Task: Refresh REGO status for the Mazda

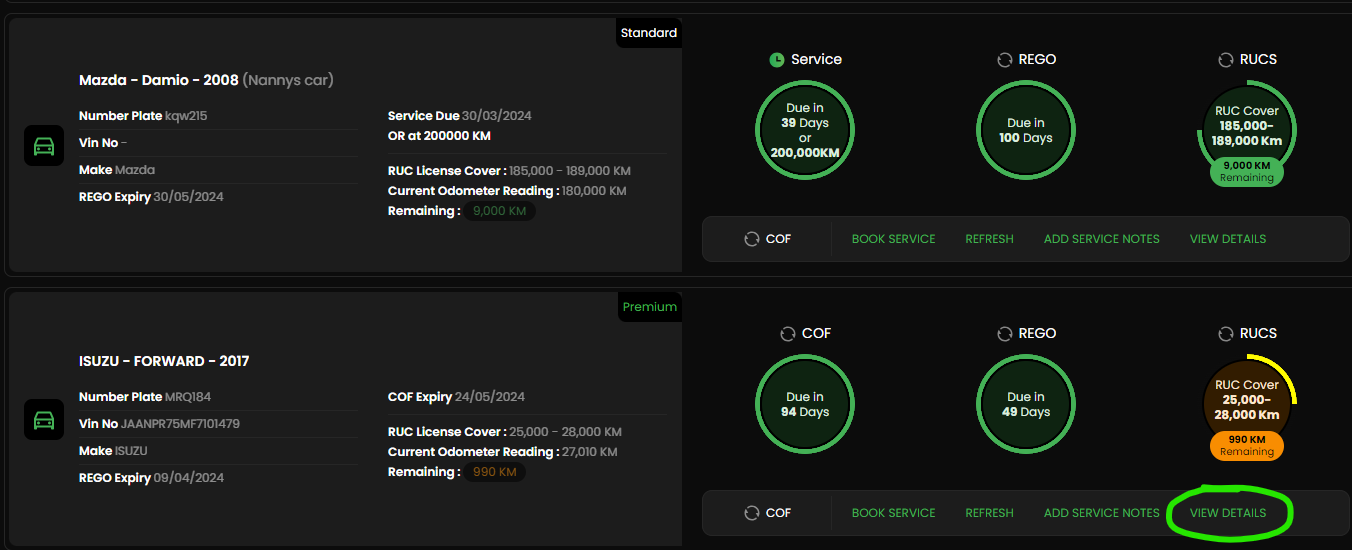Action: (x=1005, y=60)
